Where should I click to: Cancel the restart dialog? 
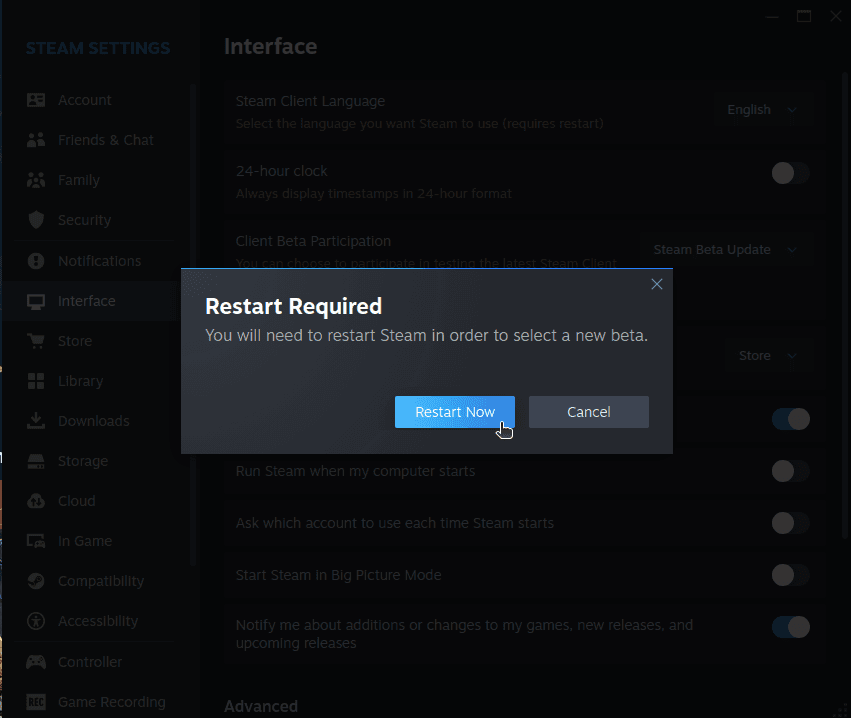point(589,412)
